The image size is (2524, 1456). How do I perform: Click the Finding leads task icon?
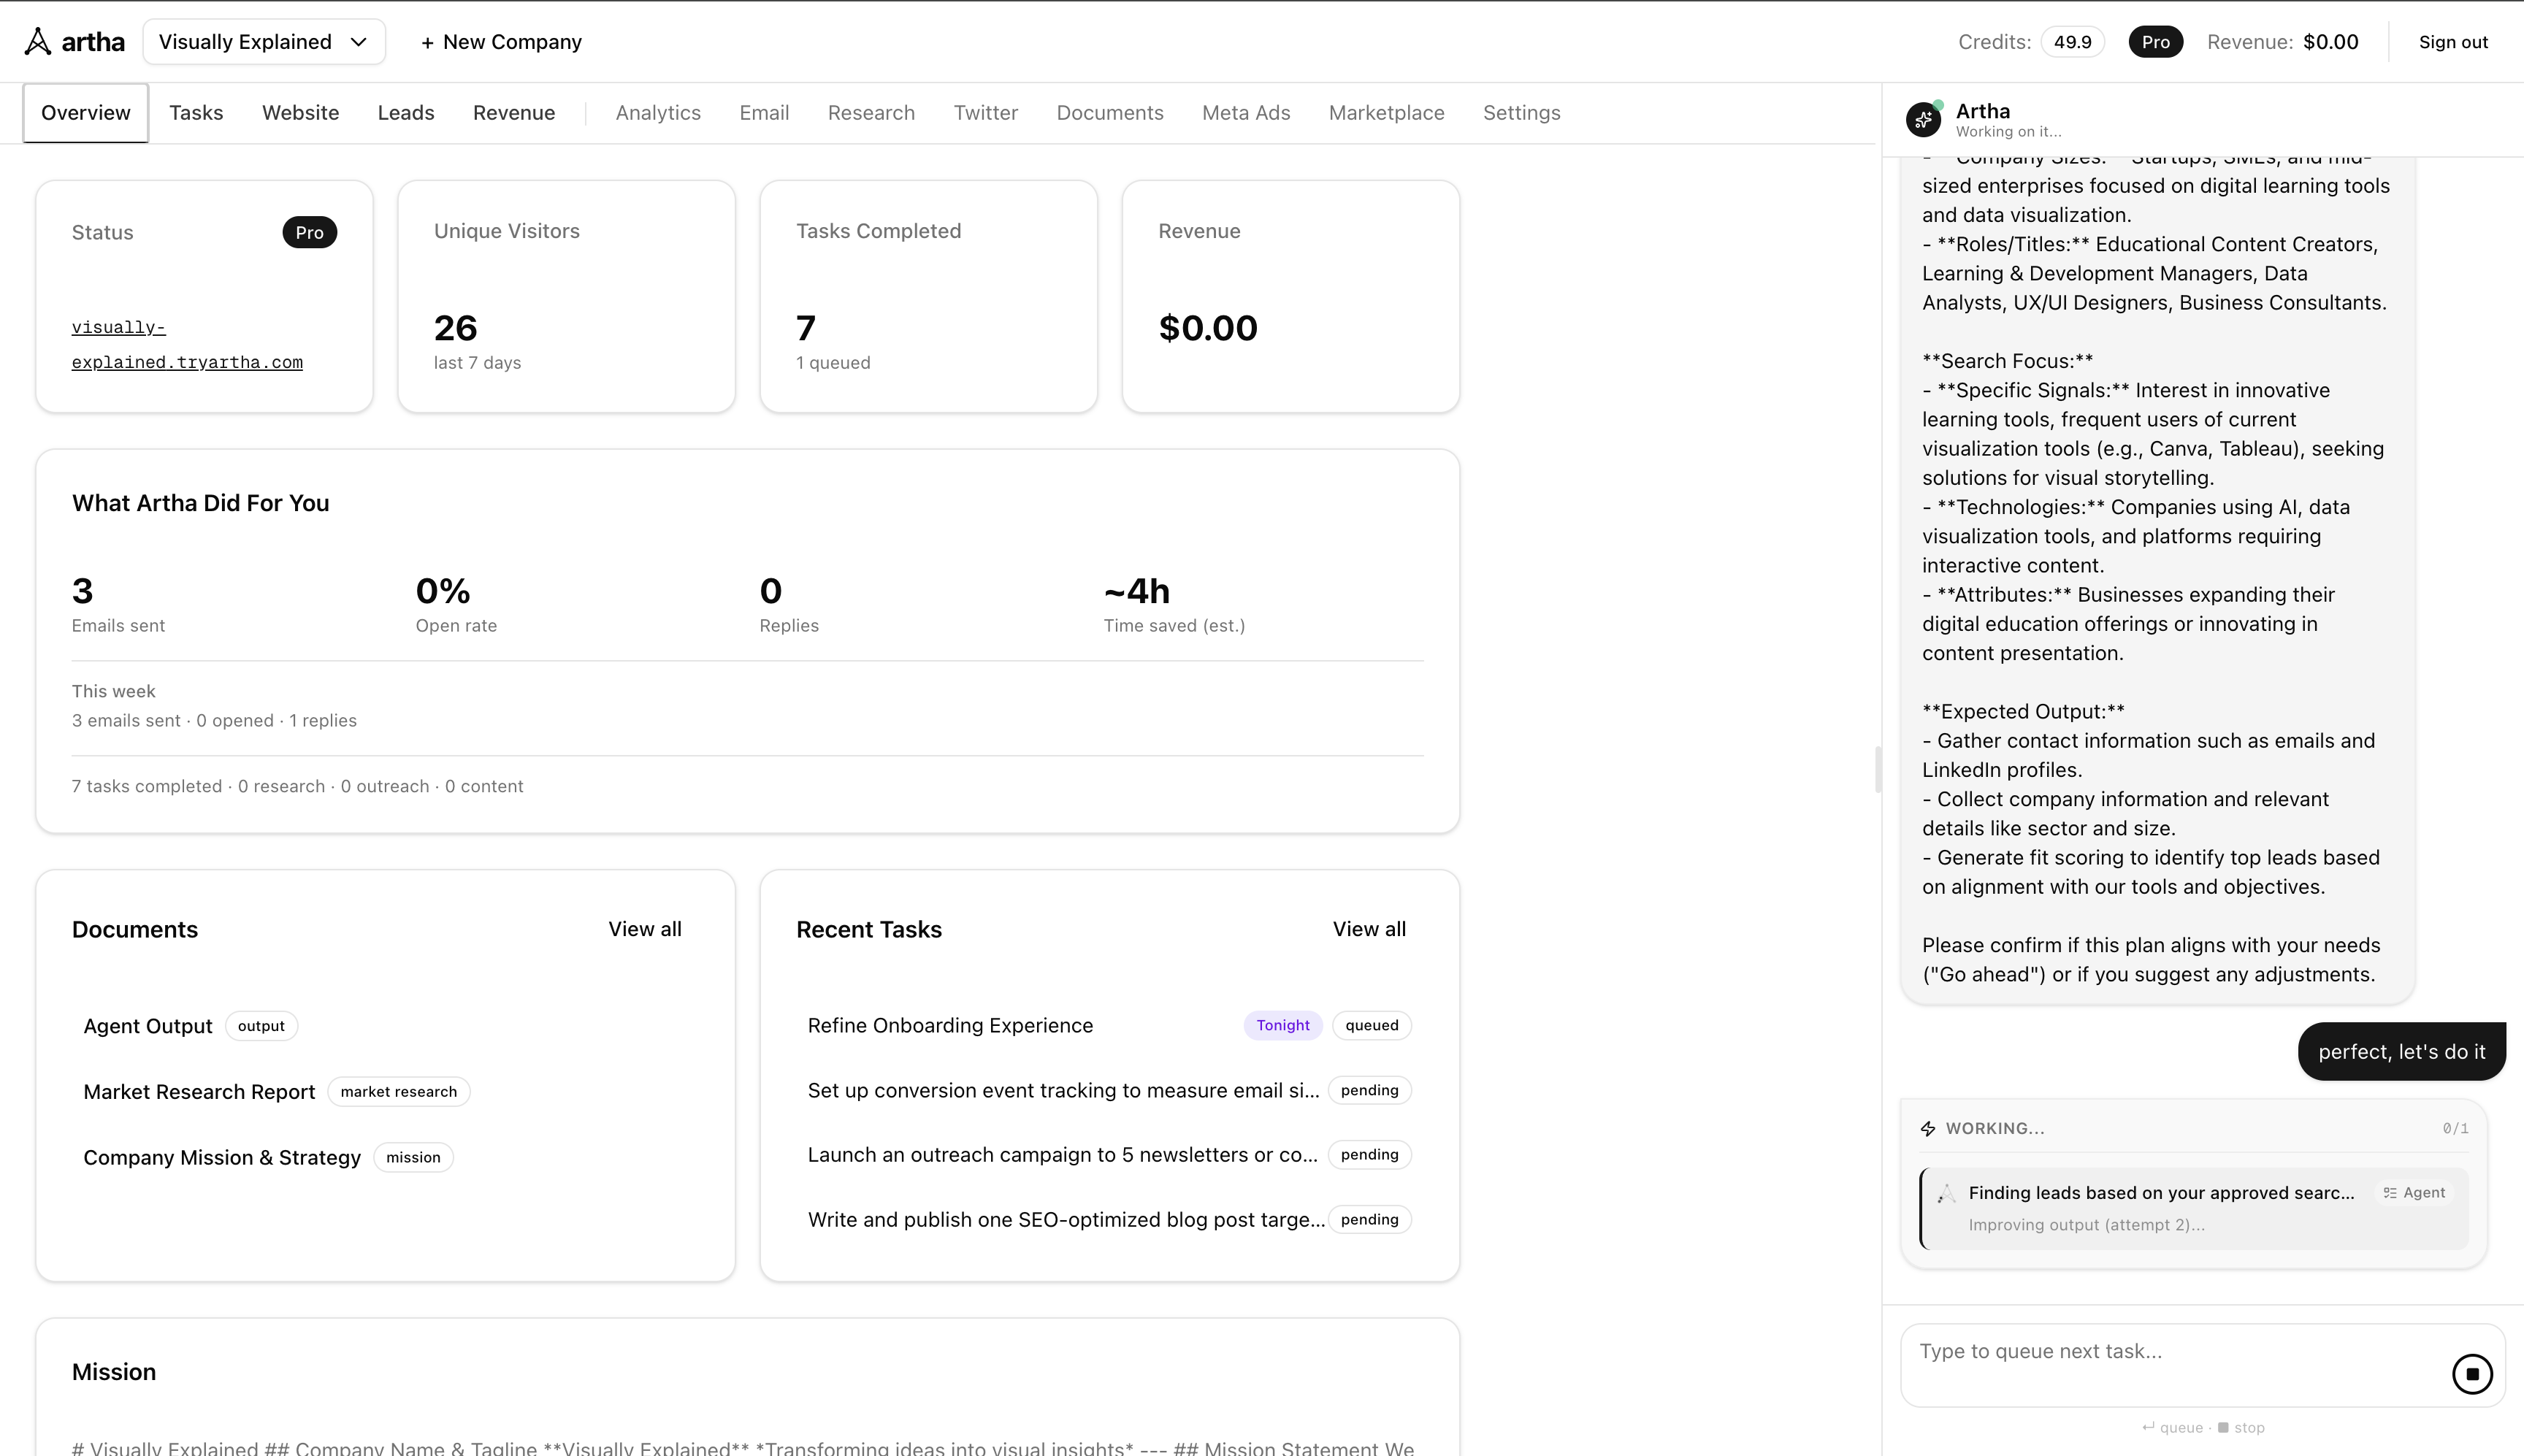point(1946,1194)
